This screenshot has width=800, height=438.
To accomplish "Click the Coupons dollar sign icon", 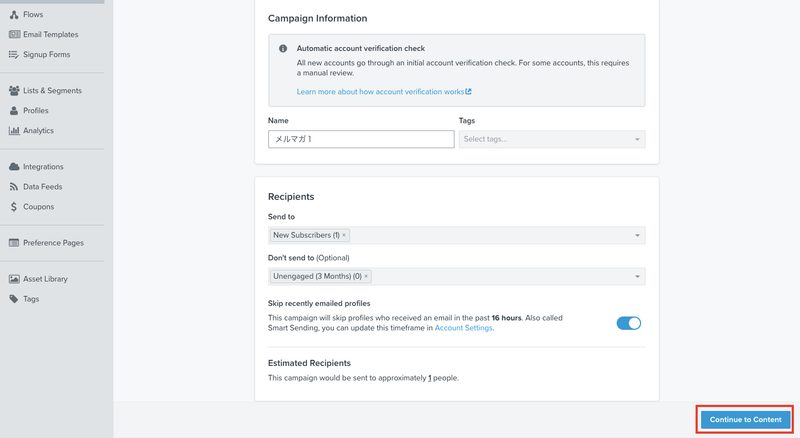I will point(14,207).
